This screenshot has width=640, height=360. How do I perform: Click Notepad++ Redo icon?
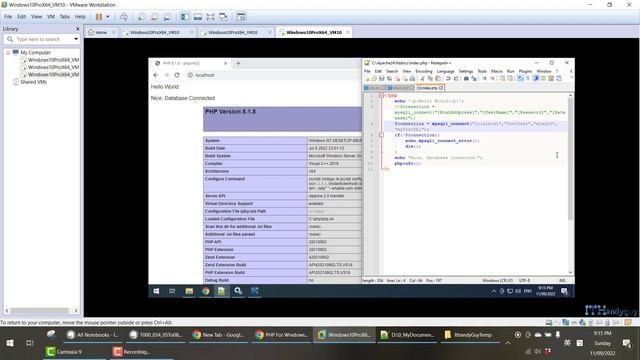(x=456, y=78)
